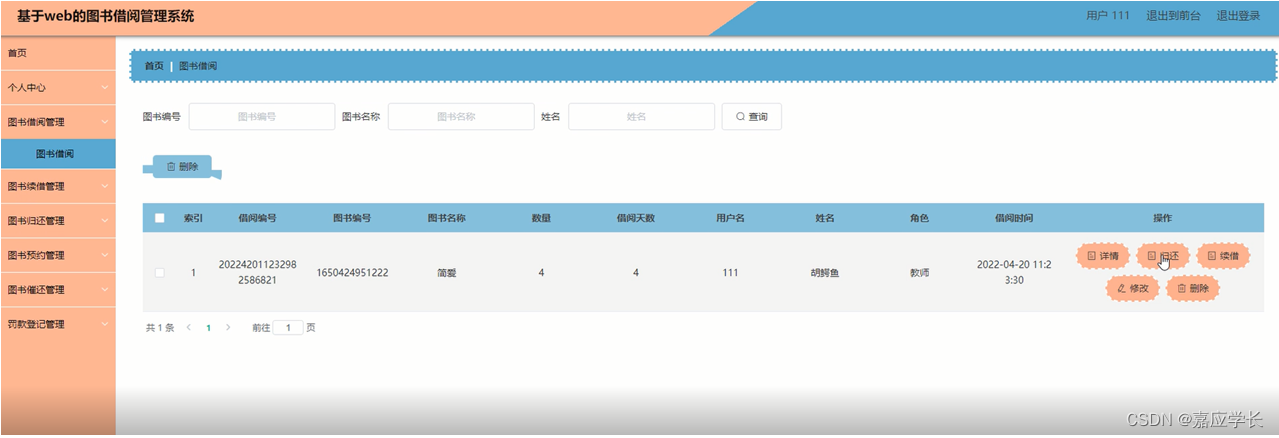Open 图书归还管理 in the sidebar
Image resolution: width=1279 pixels, height=438 pixels.
point(58,221)
